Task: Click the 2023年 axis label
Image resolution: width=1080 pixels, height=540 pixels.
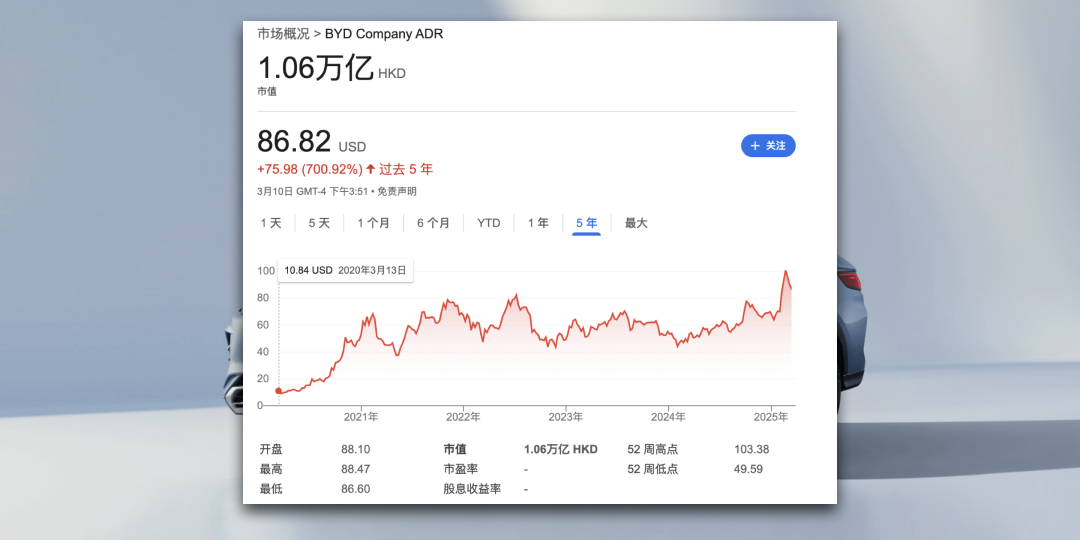Action: (x=566, y=417)
